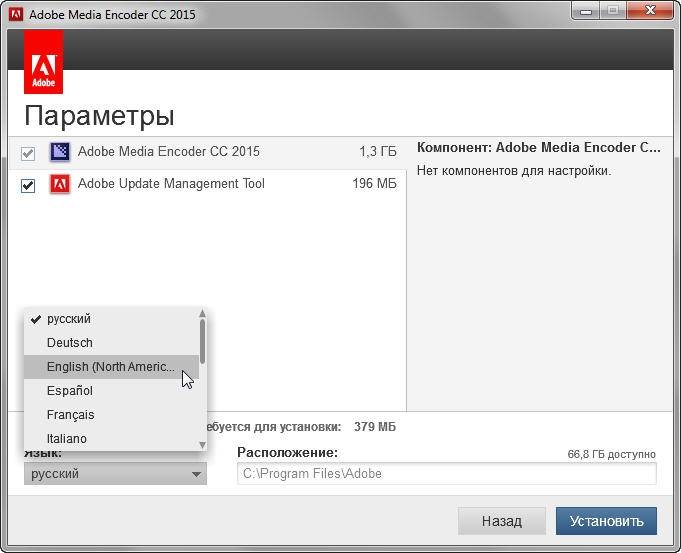Click the Расположение path field

(x=447, y=474)
